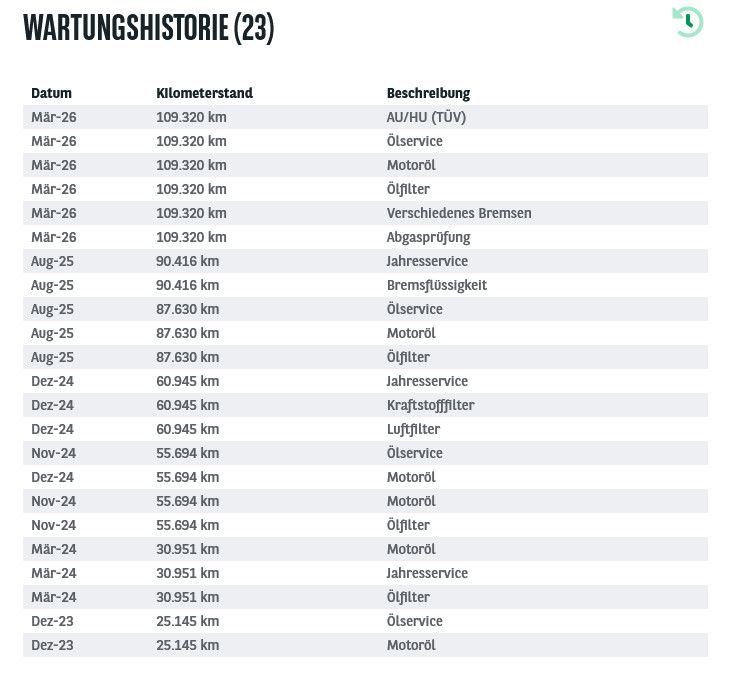Click the Kilometerstand column header
The height and width of the screenshot is (678, 739).
(x=205, y=93)
